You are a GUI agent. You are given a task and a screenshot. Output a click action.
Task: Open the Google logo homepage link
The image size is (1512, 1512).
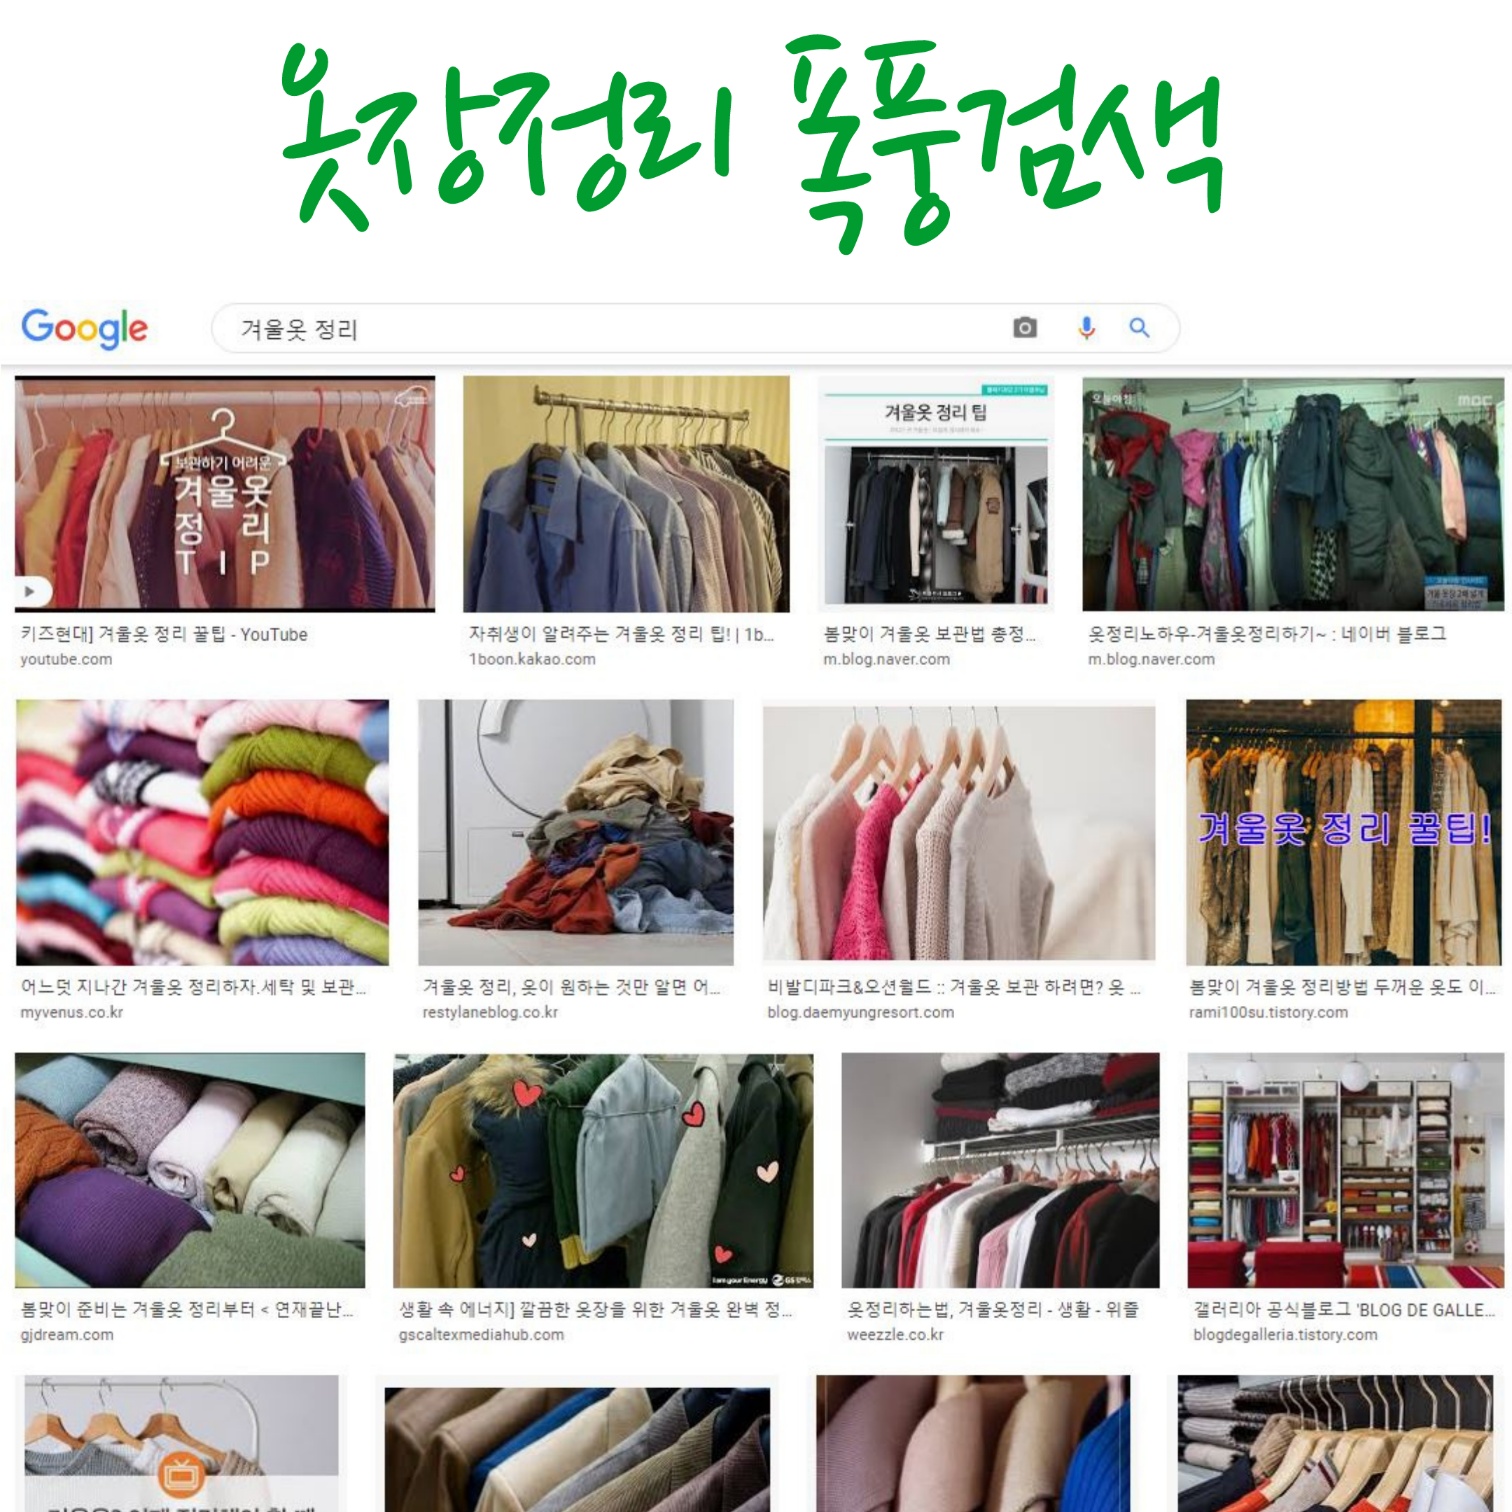(x=85, y=328)
